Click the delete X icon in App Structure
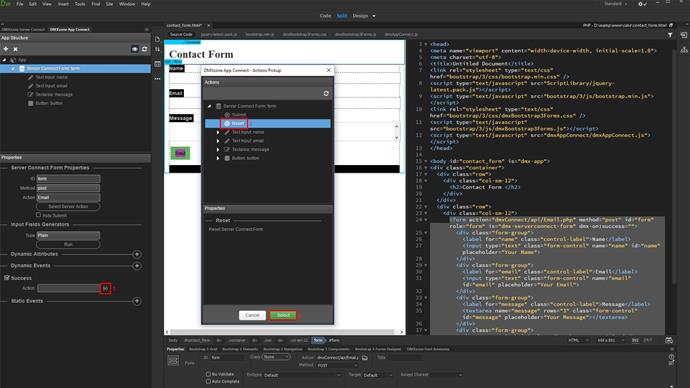 pos(15,49)
